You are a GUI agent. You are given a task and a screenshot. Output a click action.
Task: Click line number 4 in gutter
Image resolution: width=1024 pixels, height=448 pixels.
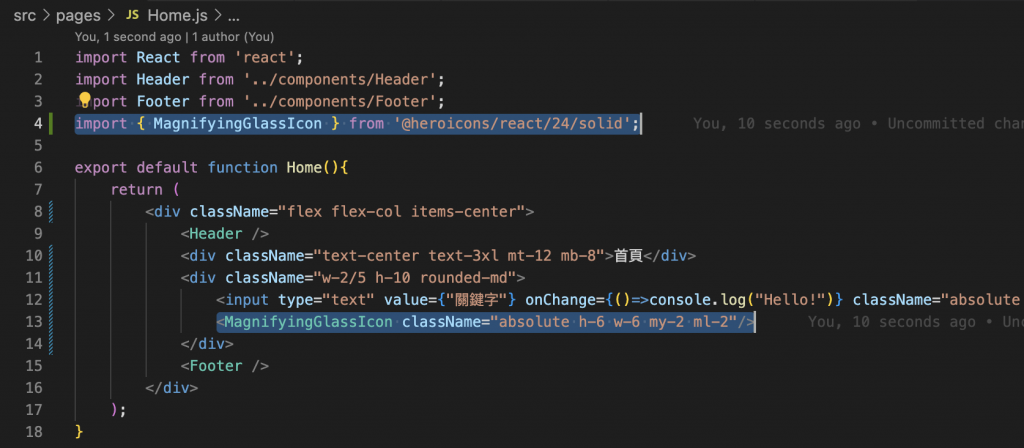[x=38, y=123]
